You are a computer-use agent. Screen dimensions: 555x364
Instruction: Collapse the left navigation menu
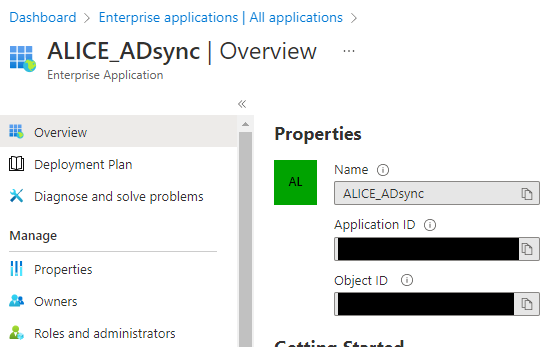[242, 104]
